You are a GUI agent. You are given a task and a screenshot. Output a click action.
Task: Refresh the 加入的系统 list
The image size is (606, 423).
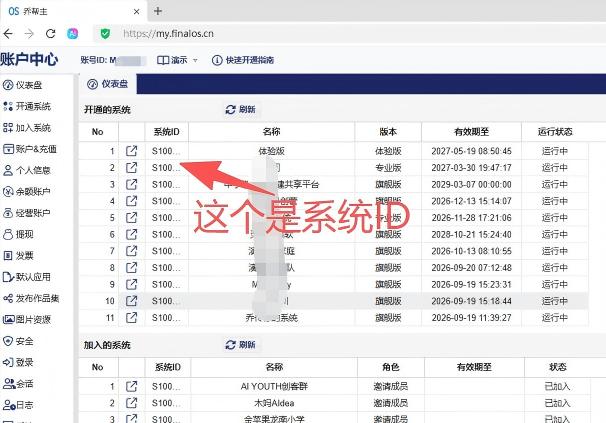(x=240, y=345)
